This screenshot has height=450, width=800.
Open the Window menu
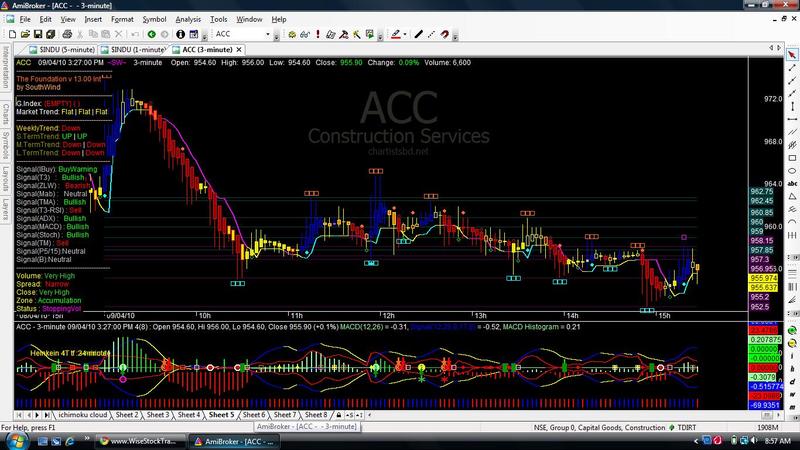[249, 19]
